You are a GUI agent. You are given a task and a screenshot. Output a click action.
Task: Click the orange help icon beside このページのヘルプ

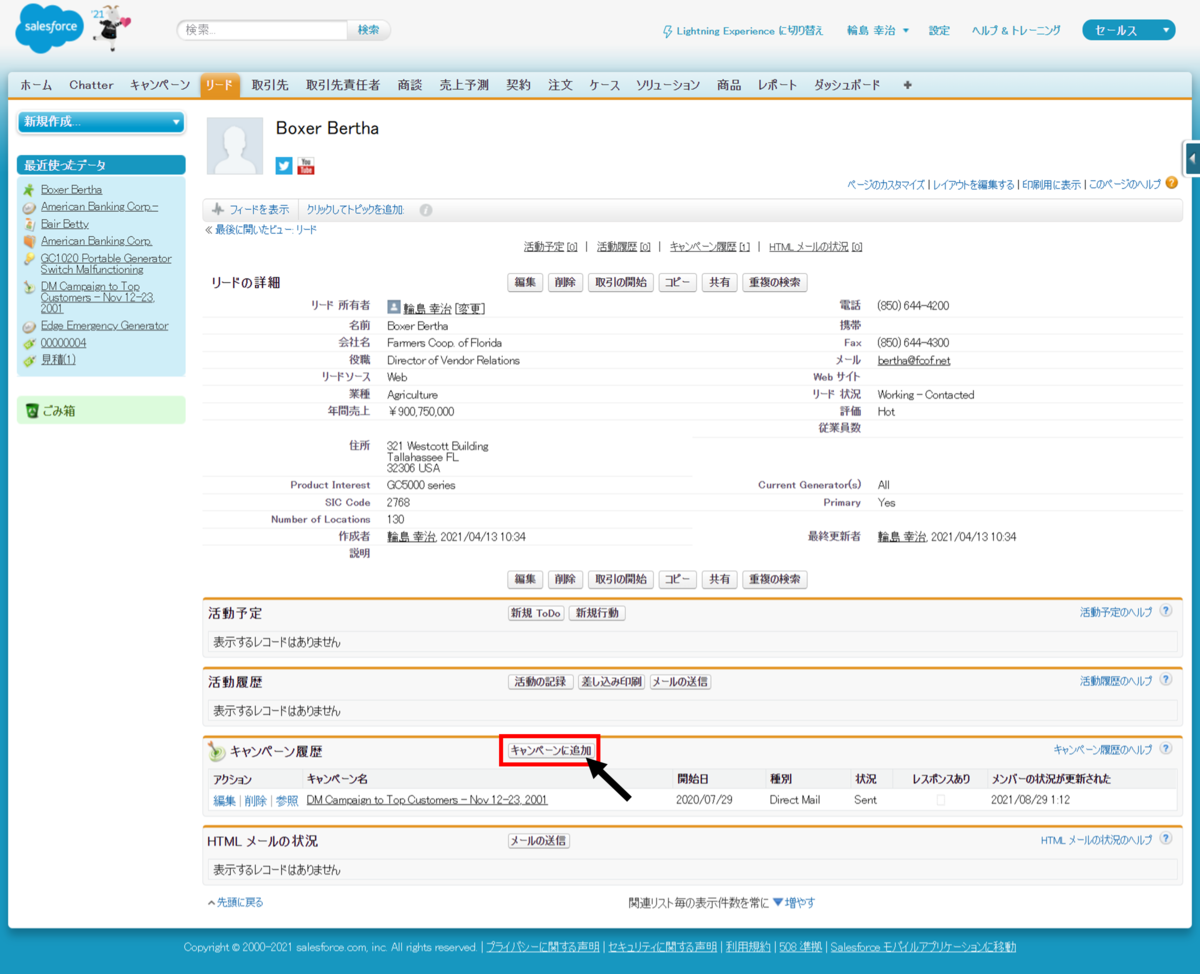coord(1172,183)
